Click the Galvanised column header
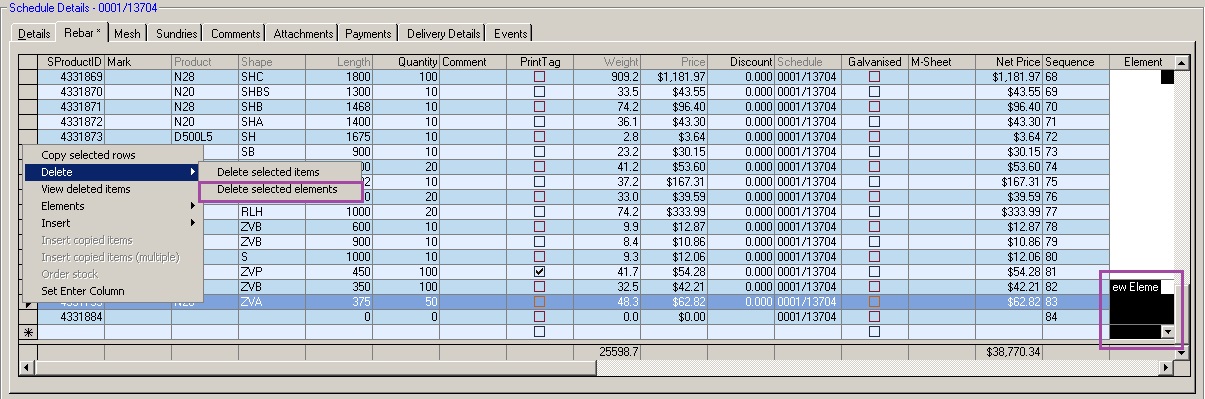Screen dimensions: 1205x399 pos(875,62)
